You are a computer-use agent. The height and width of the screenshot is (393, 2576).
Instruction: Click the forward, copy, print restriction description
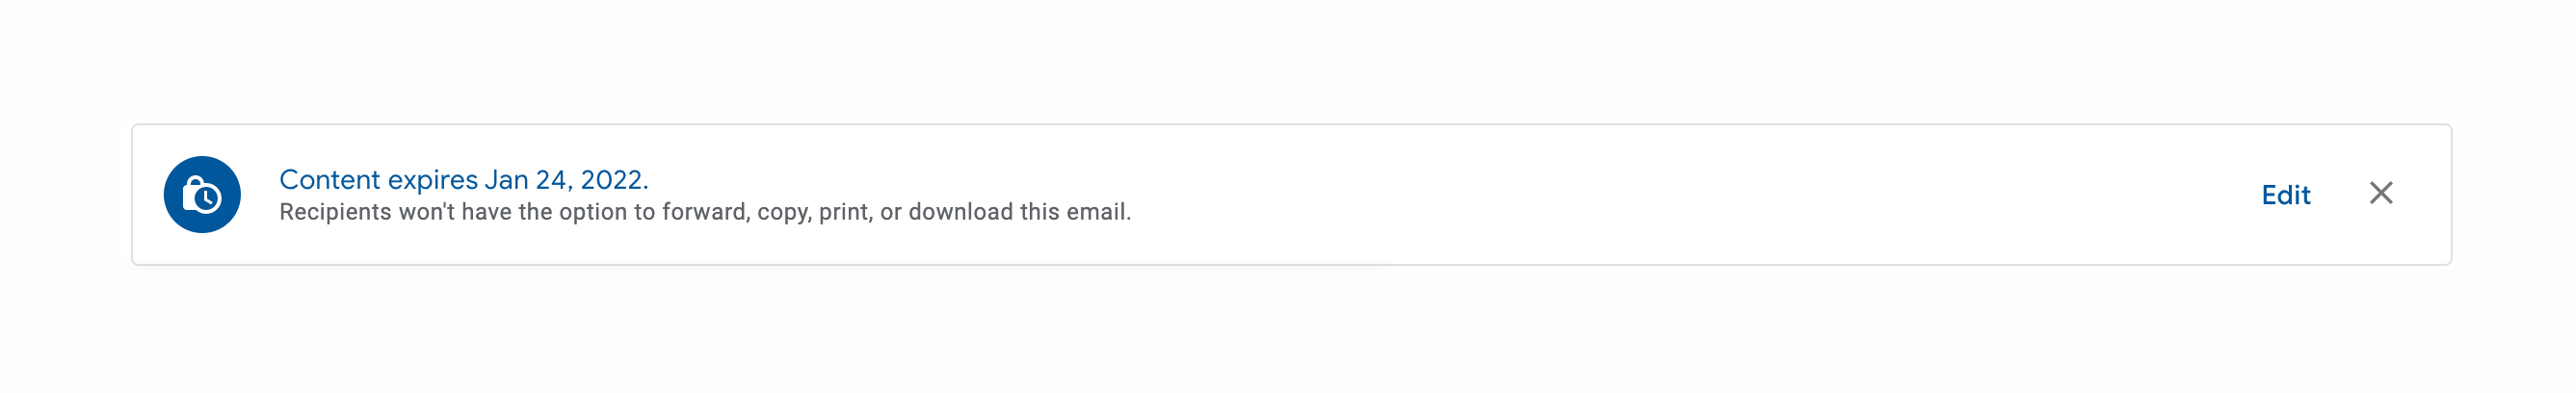pyautogui.click(x=704, y=212)
